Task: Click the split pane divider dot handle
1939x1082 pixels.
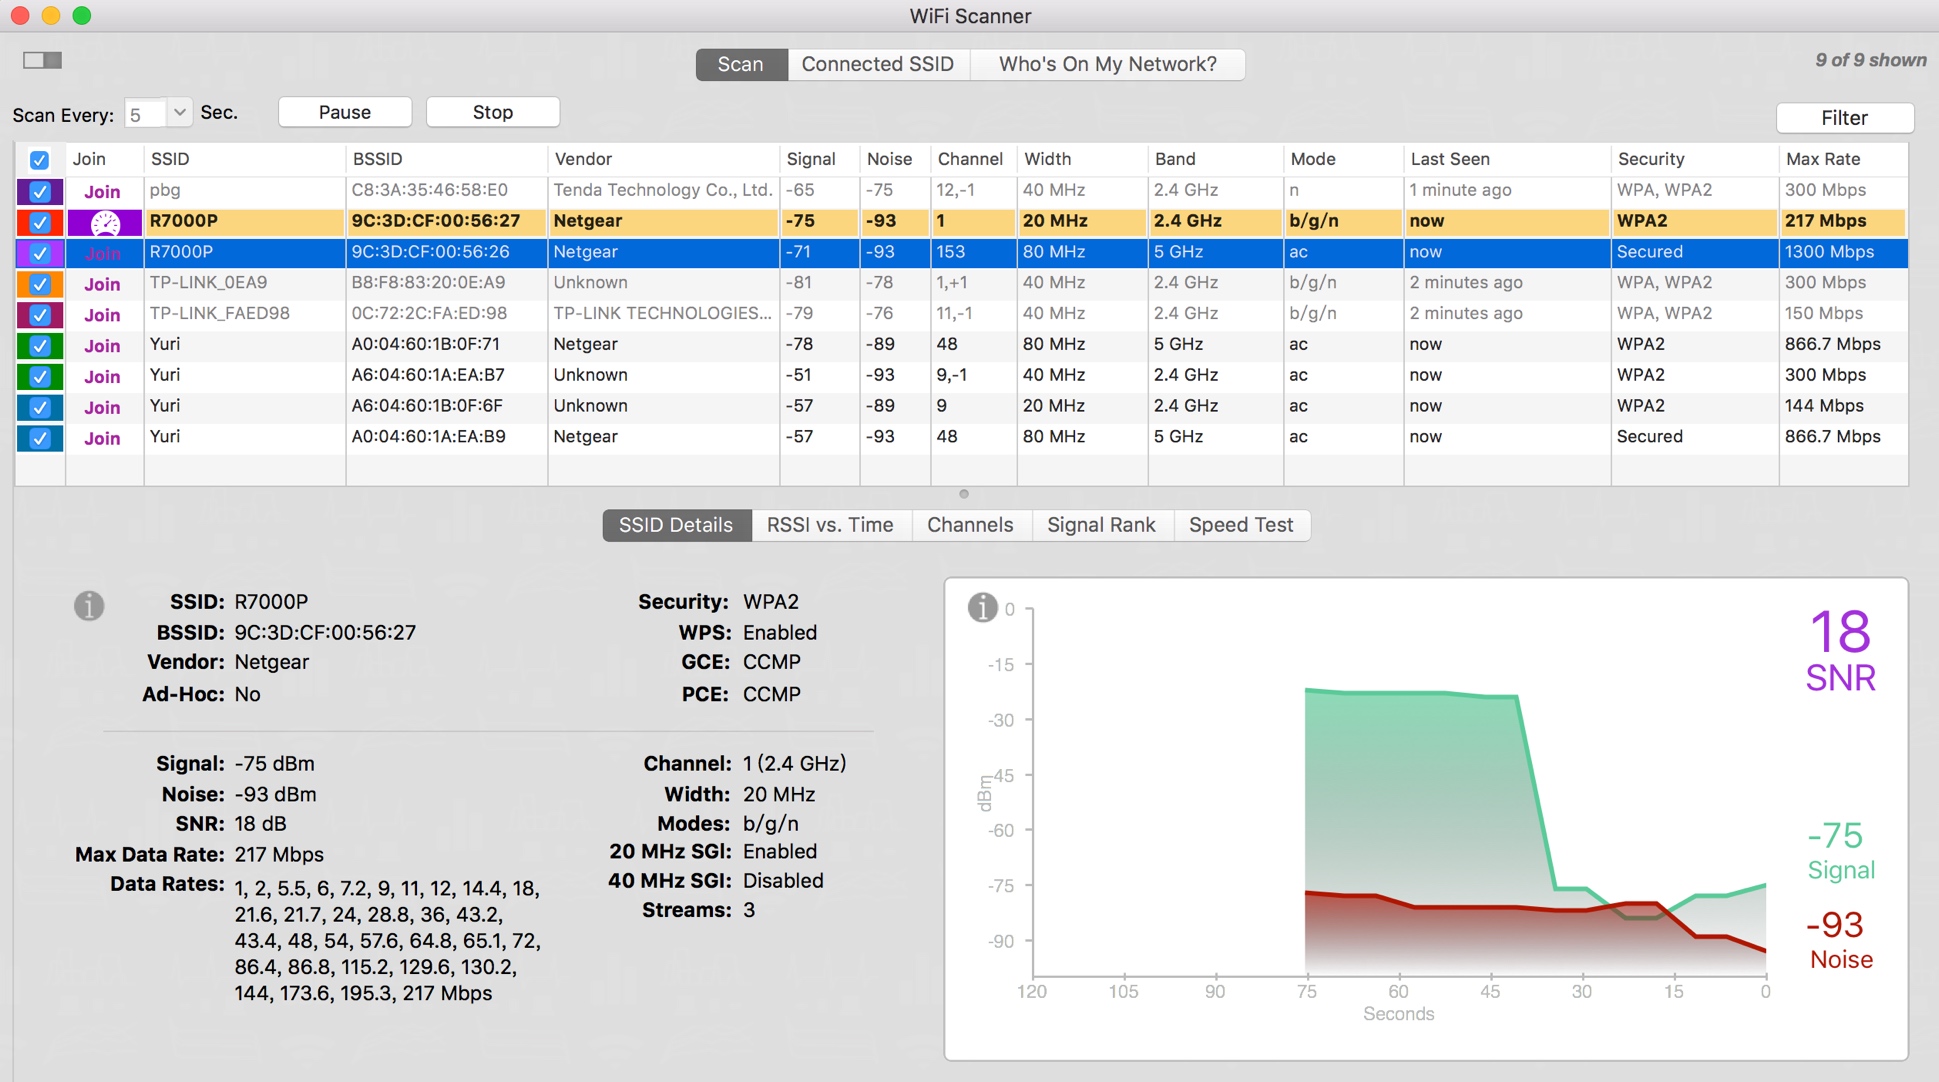Action: click(x=963, y=494)
